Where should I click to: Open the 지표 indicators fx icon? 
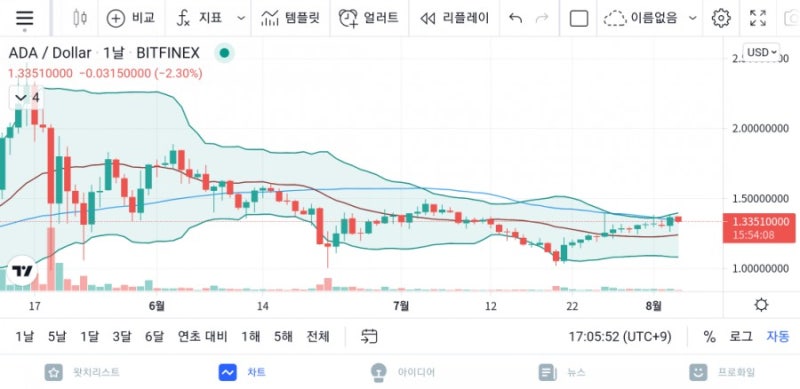pyautogui.click(x=184, y=18)
